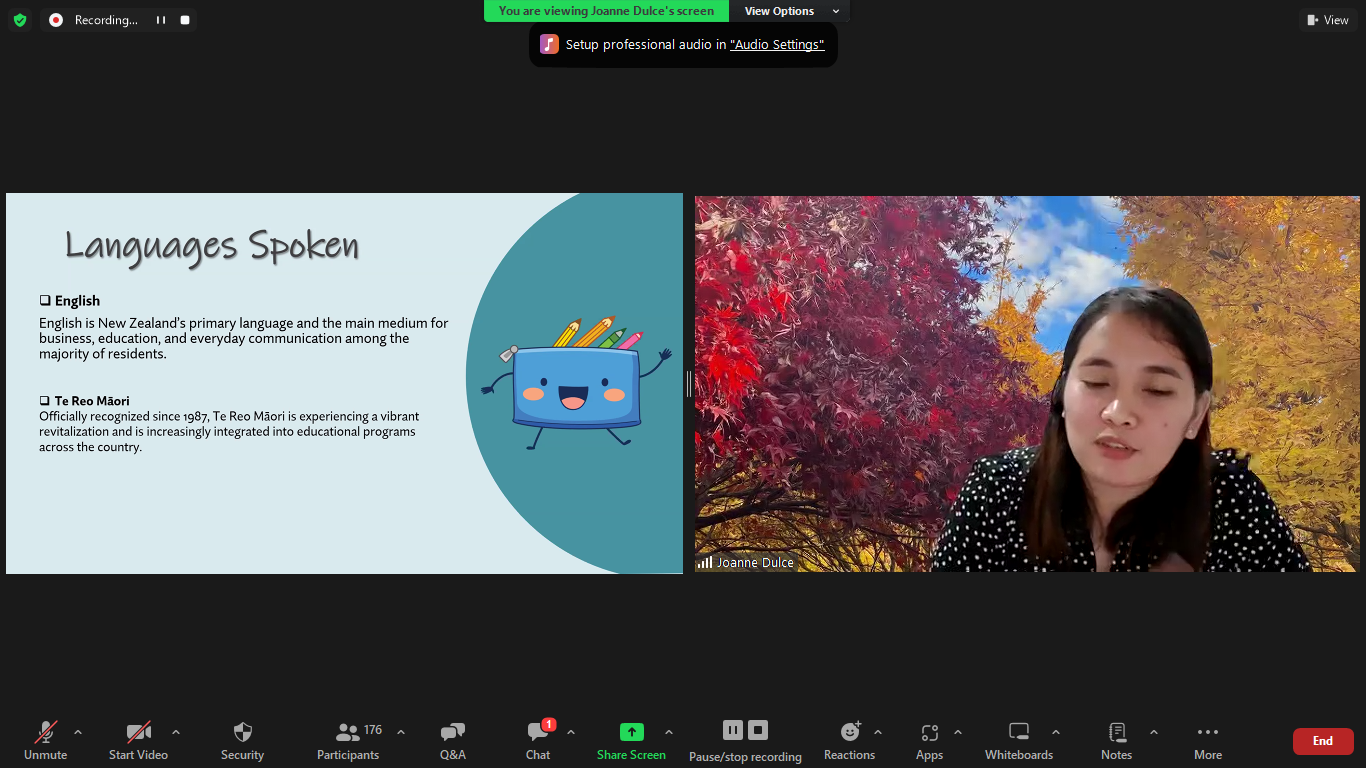Open the Participants panel

[348, 732]
